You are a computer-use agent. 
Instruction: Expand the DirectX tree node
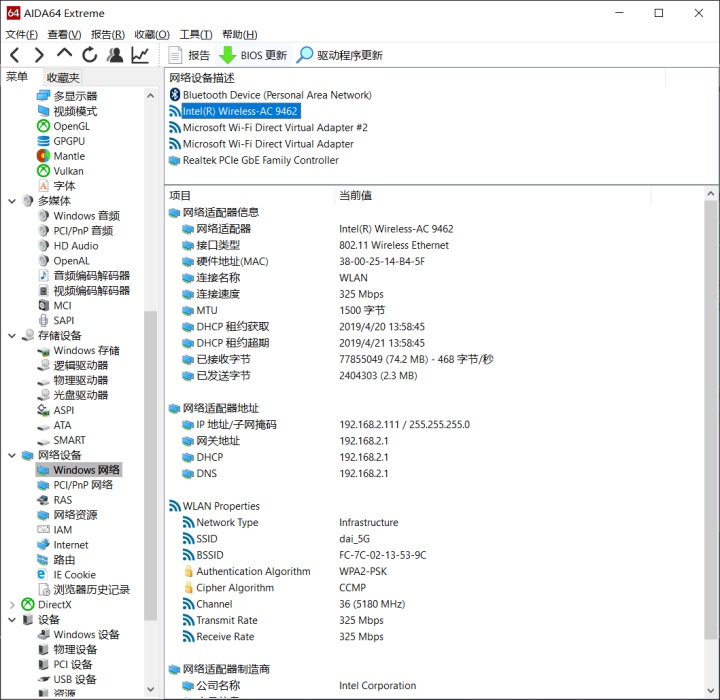click(x=12, y=604)
